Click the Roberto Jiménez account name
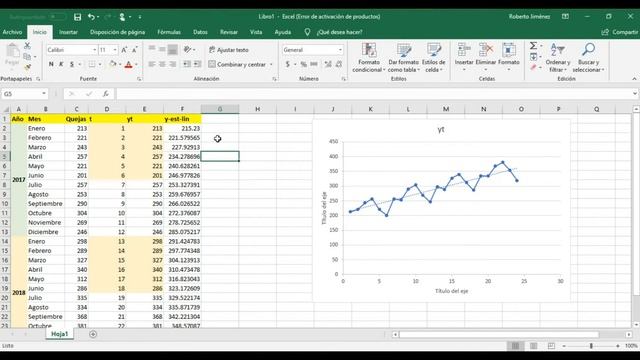The image size is (640, 360). [x=529, y=17]
